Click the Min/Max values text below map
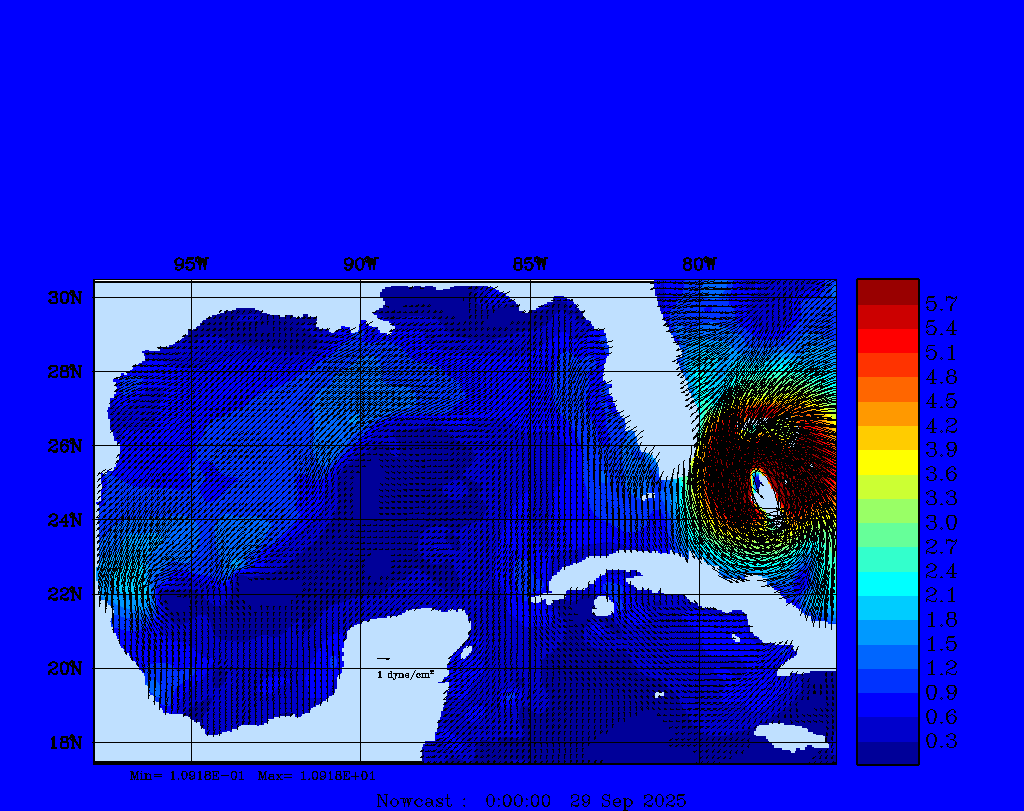 (253, 775)
